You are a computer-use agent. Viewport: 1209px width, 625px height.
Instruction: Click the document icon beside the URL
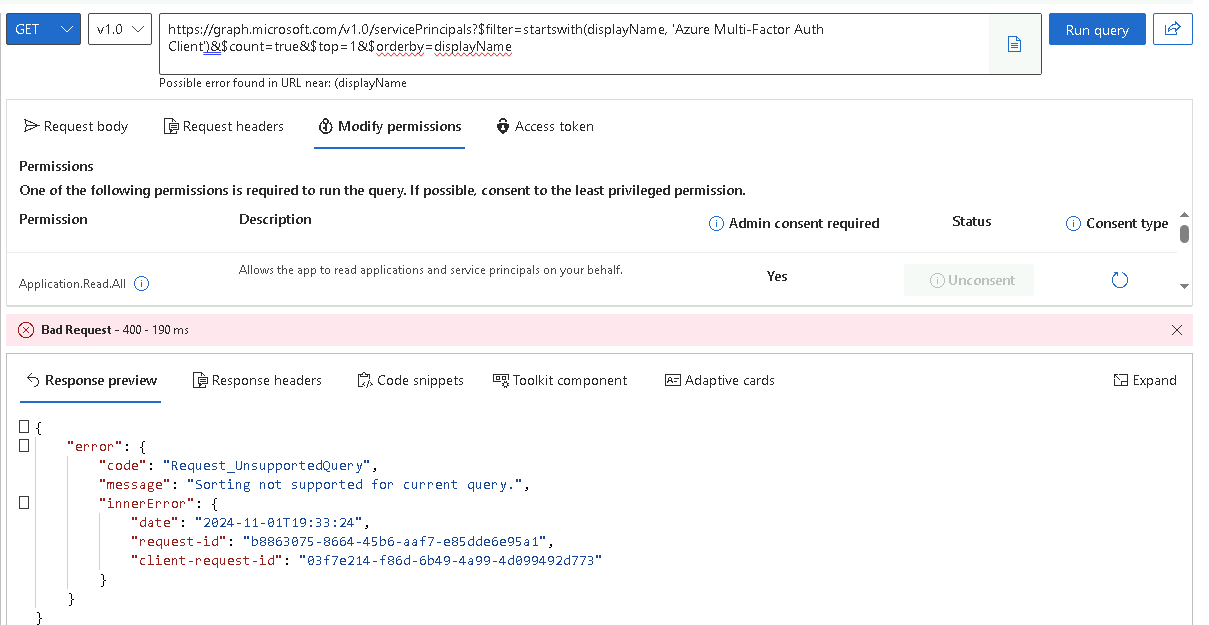pos(1014,44)
